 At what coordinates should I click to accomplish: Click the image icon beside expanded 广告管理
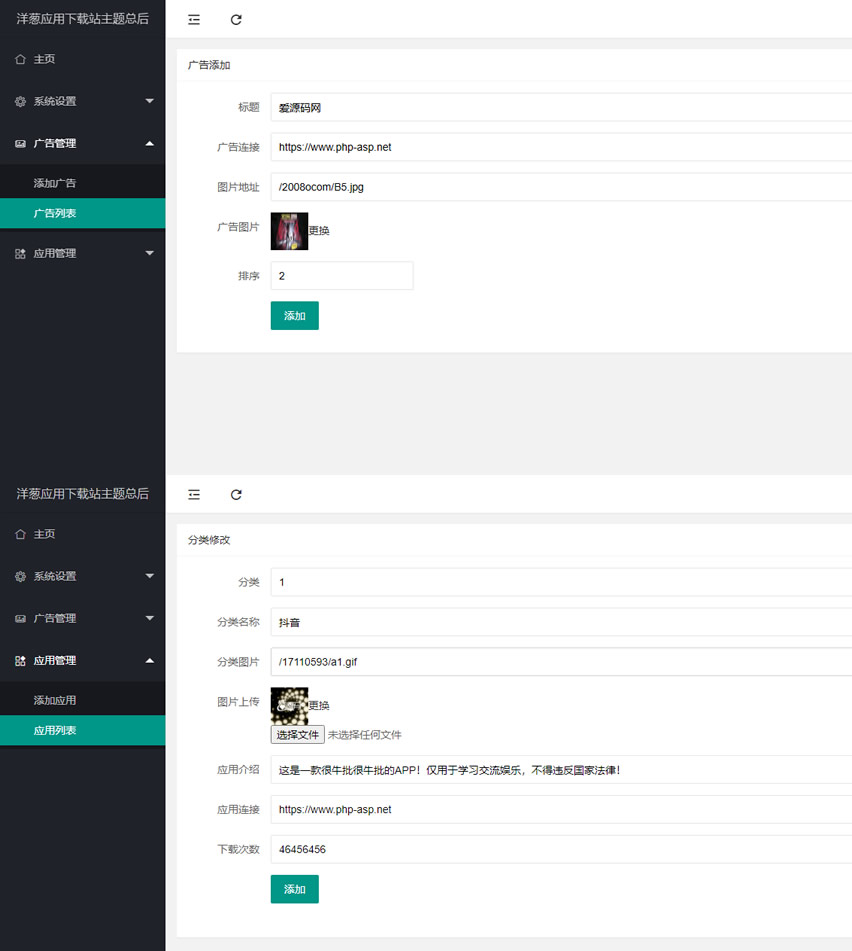point(20,144)
